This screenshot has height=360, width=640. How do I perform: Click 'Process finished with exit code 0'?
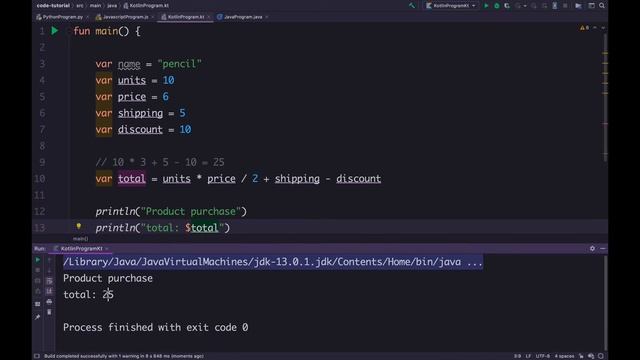point(156,327)
